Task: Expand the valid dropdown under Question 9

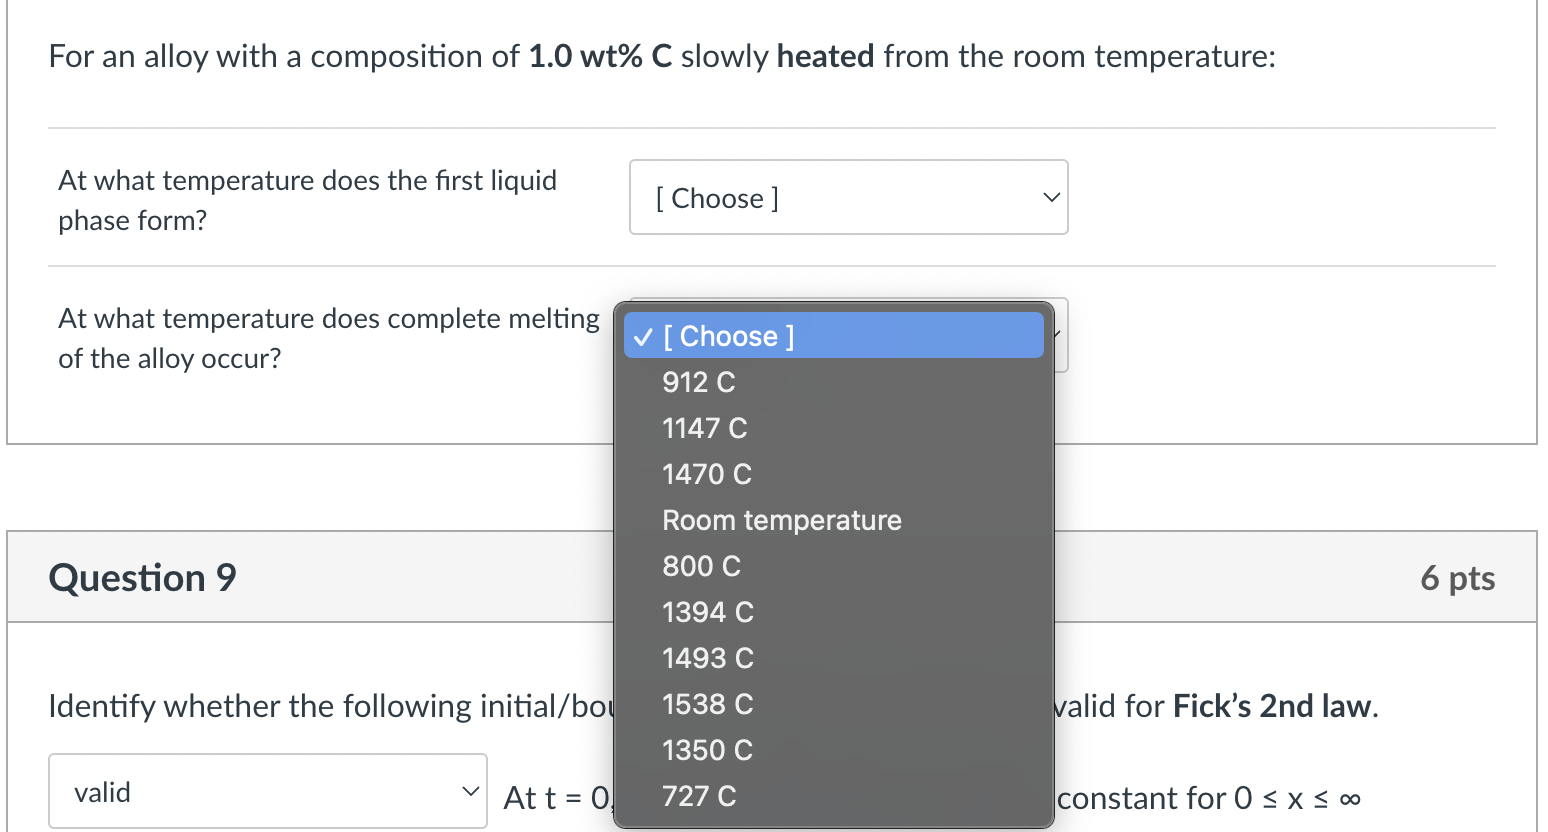Action: pos(267,791)
